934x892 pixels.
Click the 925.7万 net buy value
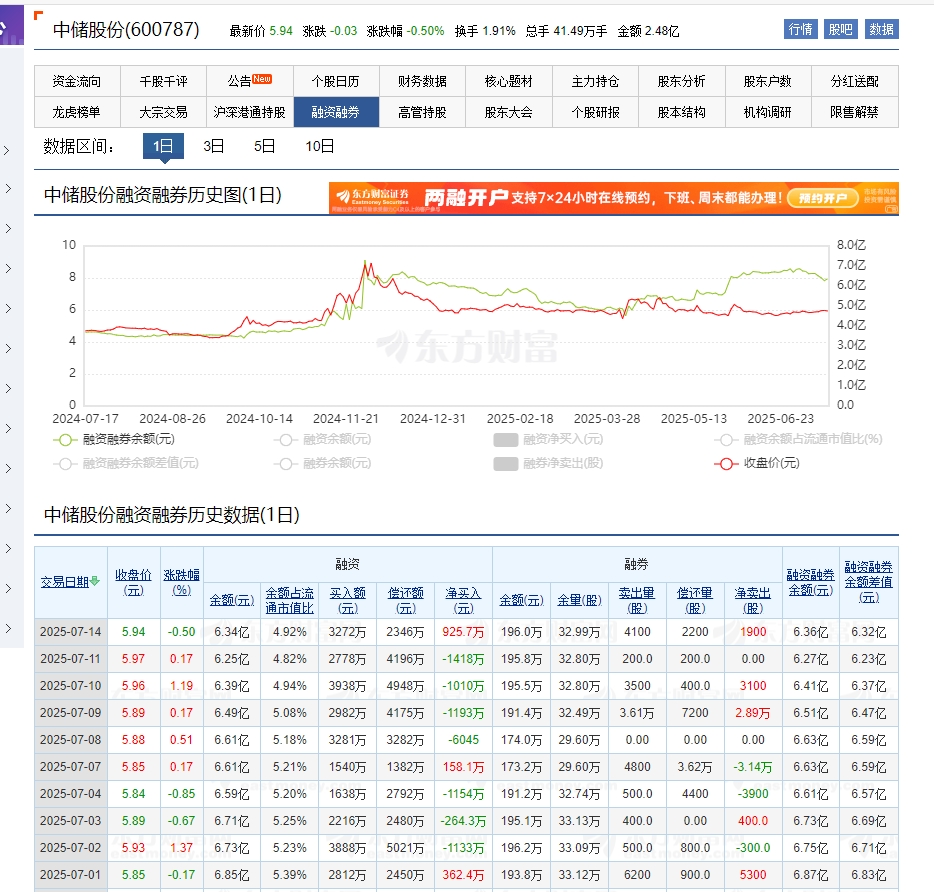[463, 632]
